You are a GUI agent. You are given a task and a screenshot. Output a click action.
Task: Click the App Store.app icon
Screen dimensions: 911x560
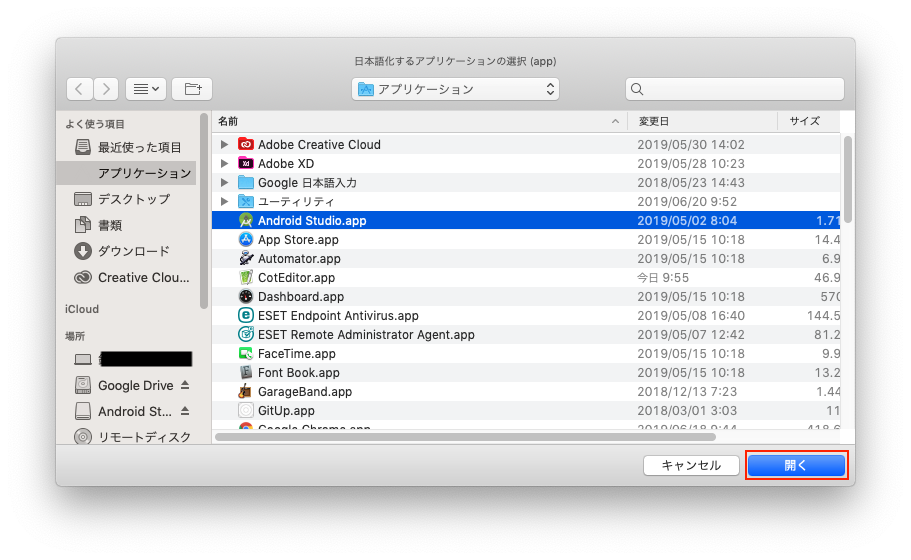tap(246, 239)
